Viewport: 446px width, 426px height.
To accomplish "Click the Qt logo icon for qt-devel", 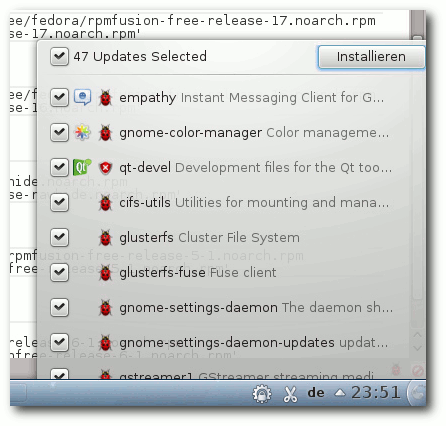I will coord(82,167).
